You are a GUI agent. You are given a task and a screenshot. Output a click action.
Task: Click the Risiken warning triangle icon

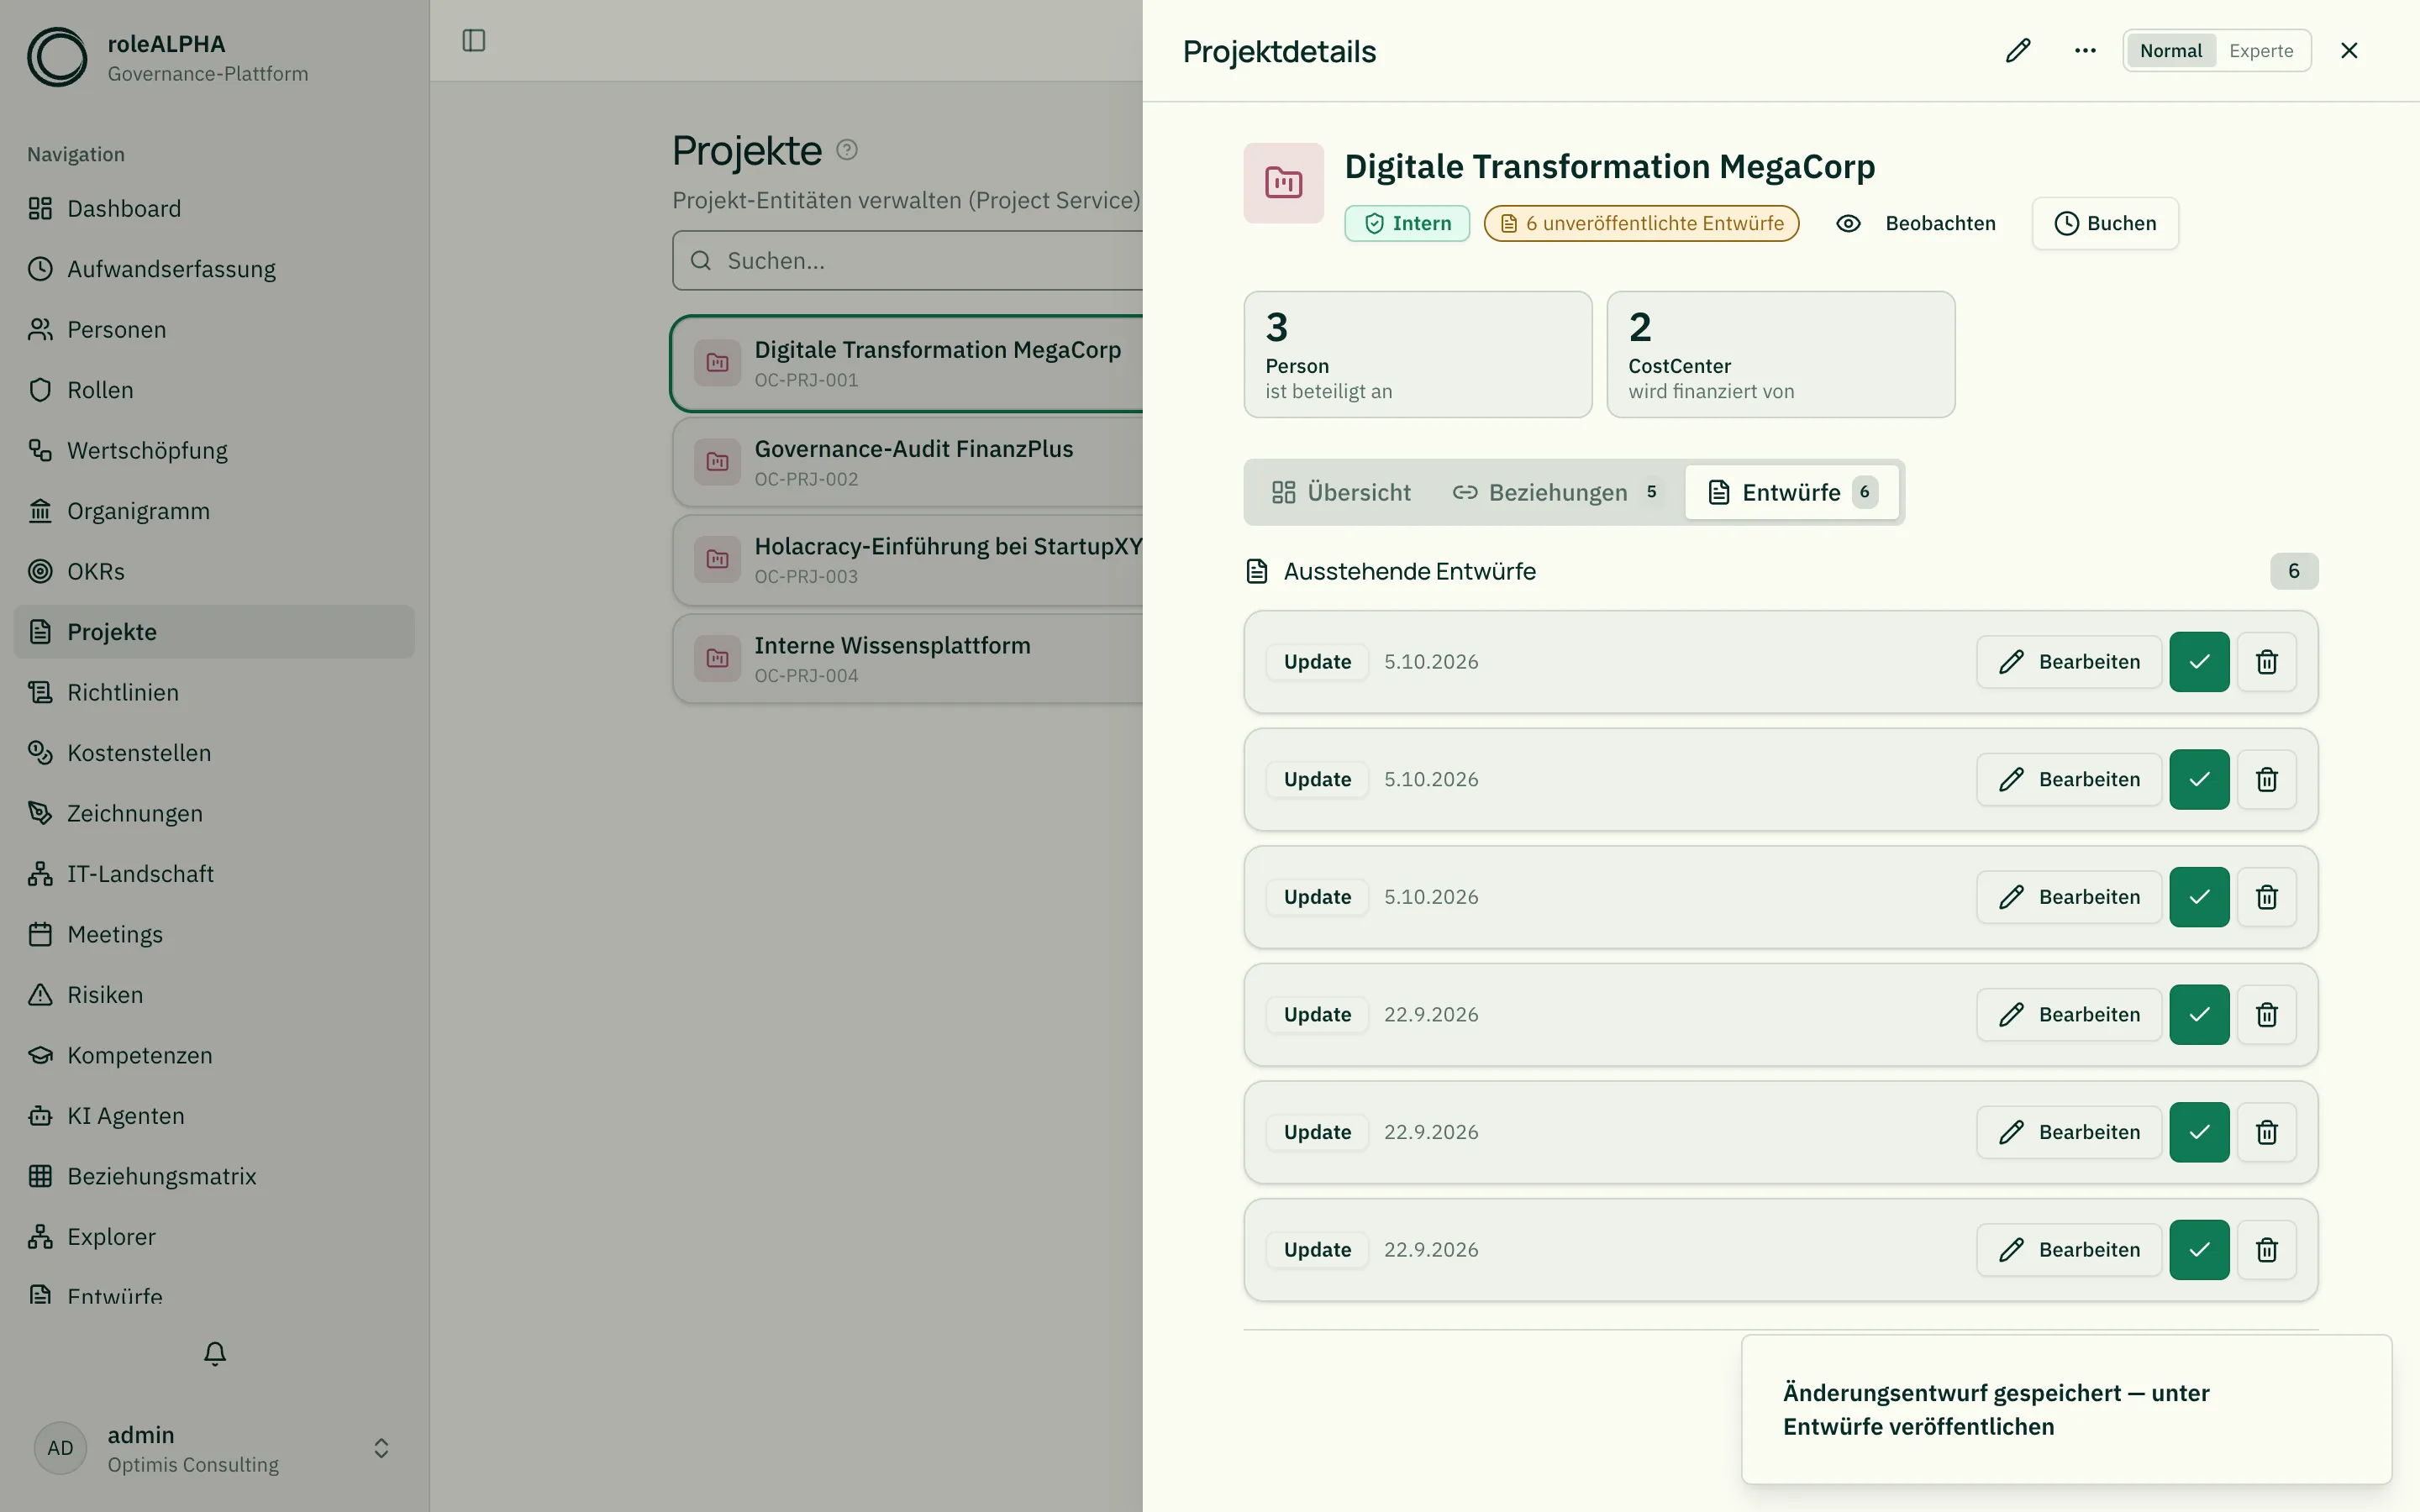[40, 995]
